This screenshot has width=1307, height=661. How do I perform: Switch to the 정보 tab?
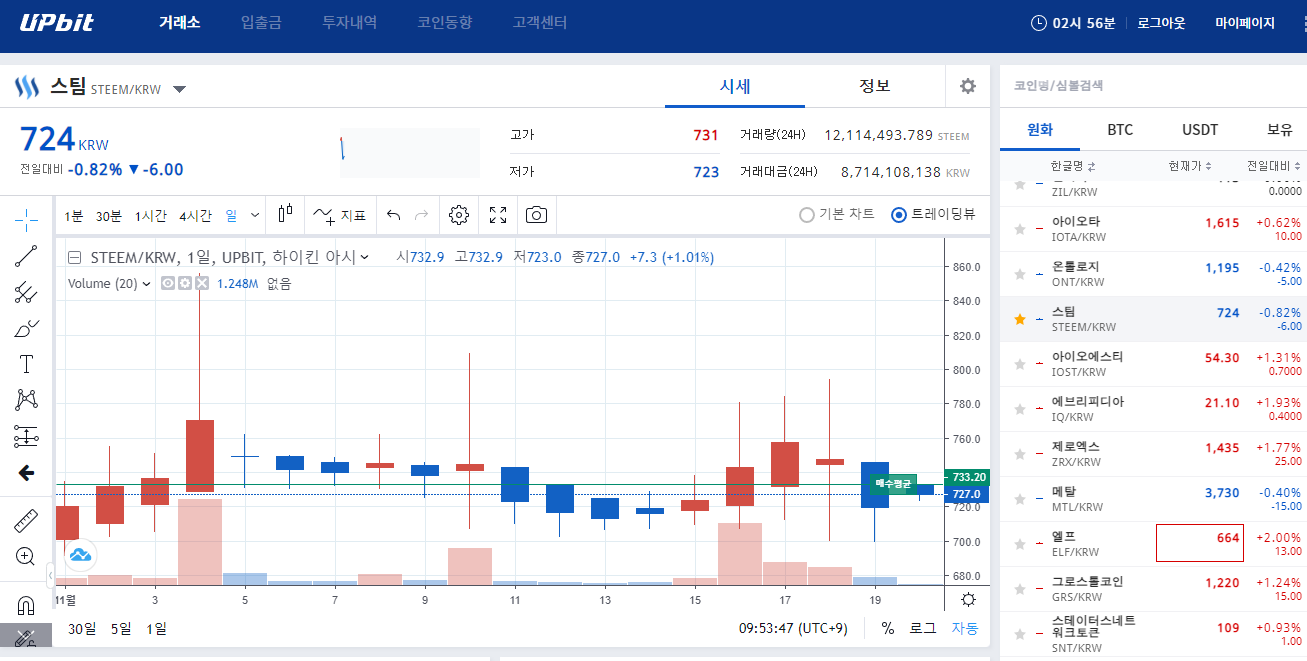(875, 86)
